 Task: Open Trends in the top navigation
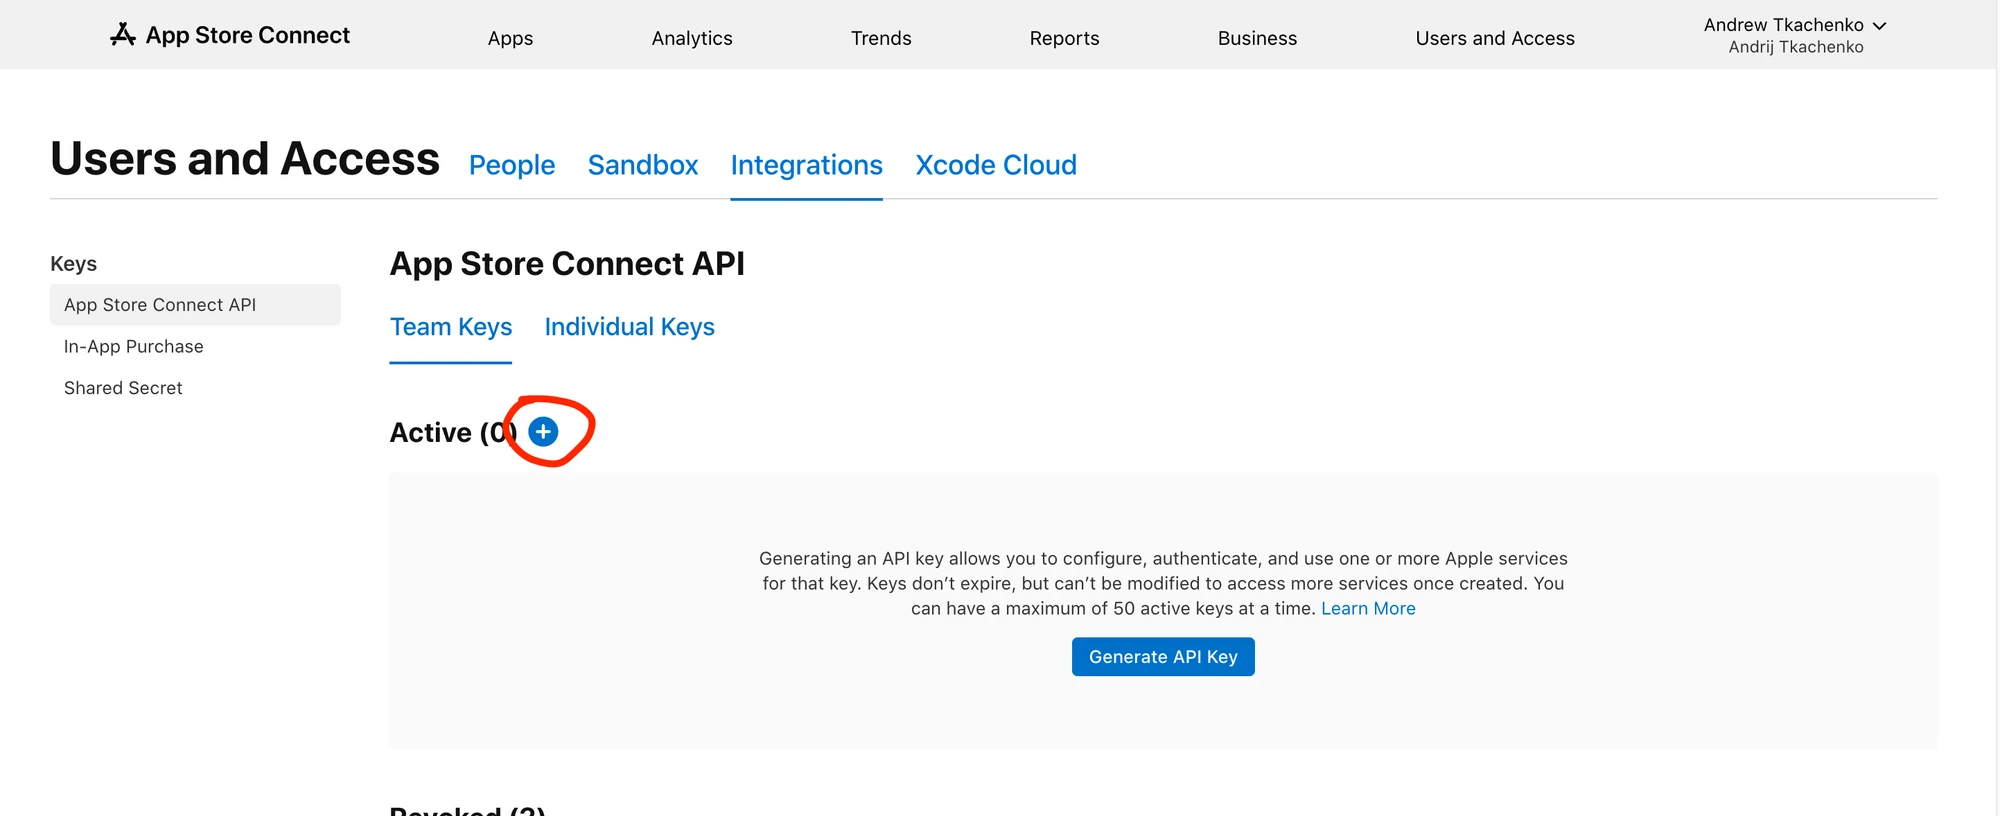tap(881, 38)
